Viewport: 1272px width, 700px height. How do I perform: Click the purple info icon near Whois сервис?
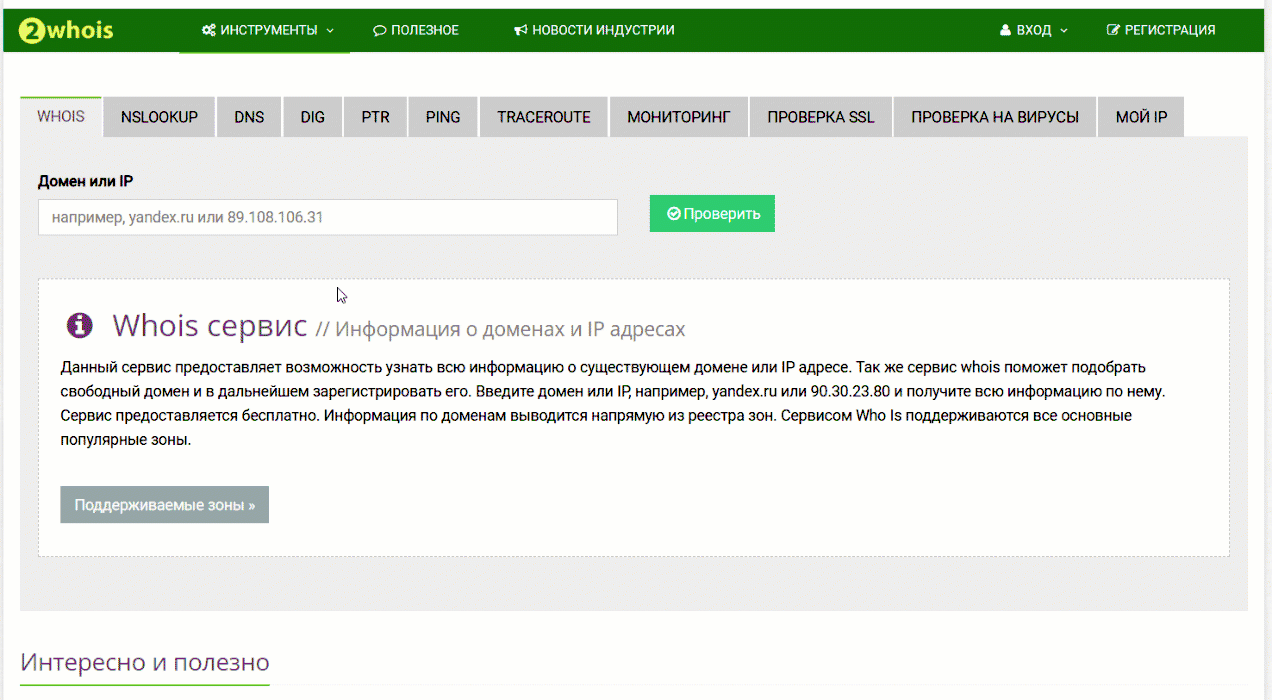(x=79, y=325)
